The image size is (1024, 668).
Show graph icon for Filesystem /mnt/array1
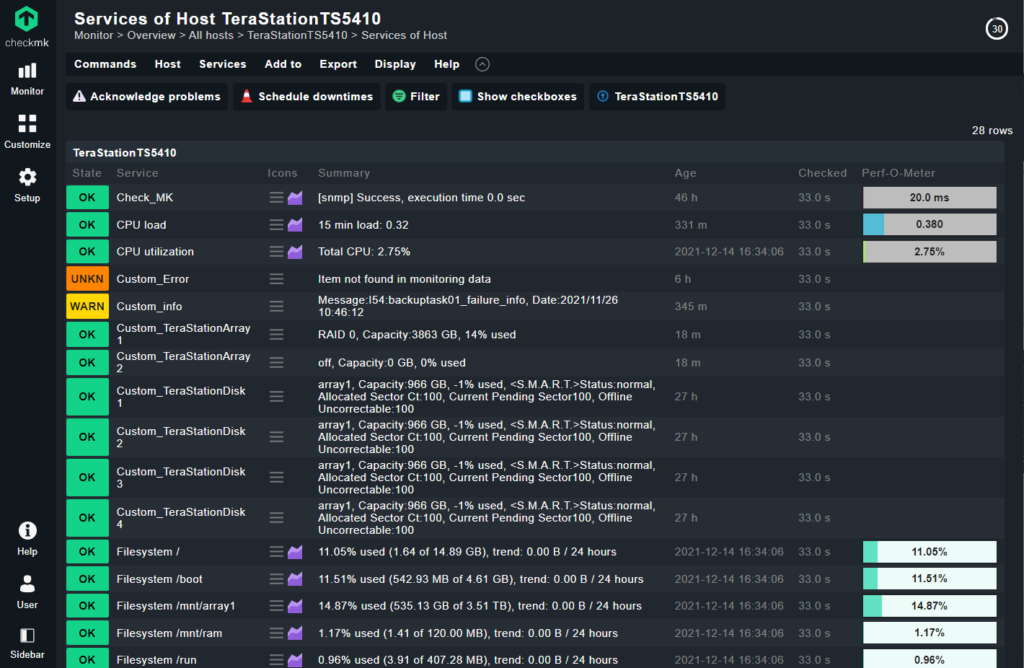click(x=295, y=606)
